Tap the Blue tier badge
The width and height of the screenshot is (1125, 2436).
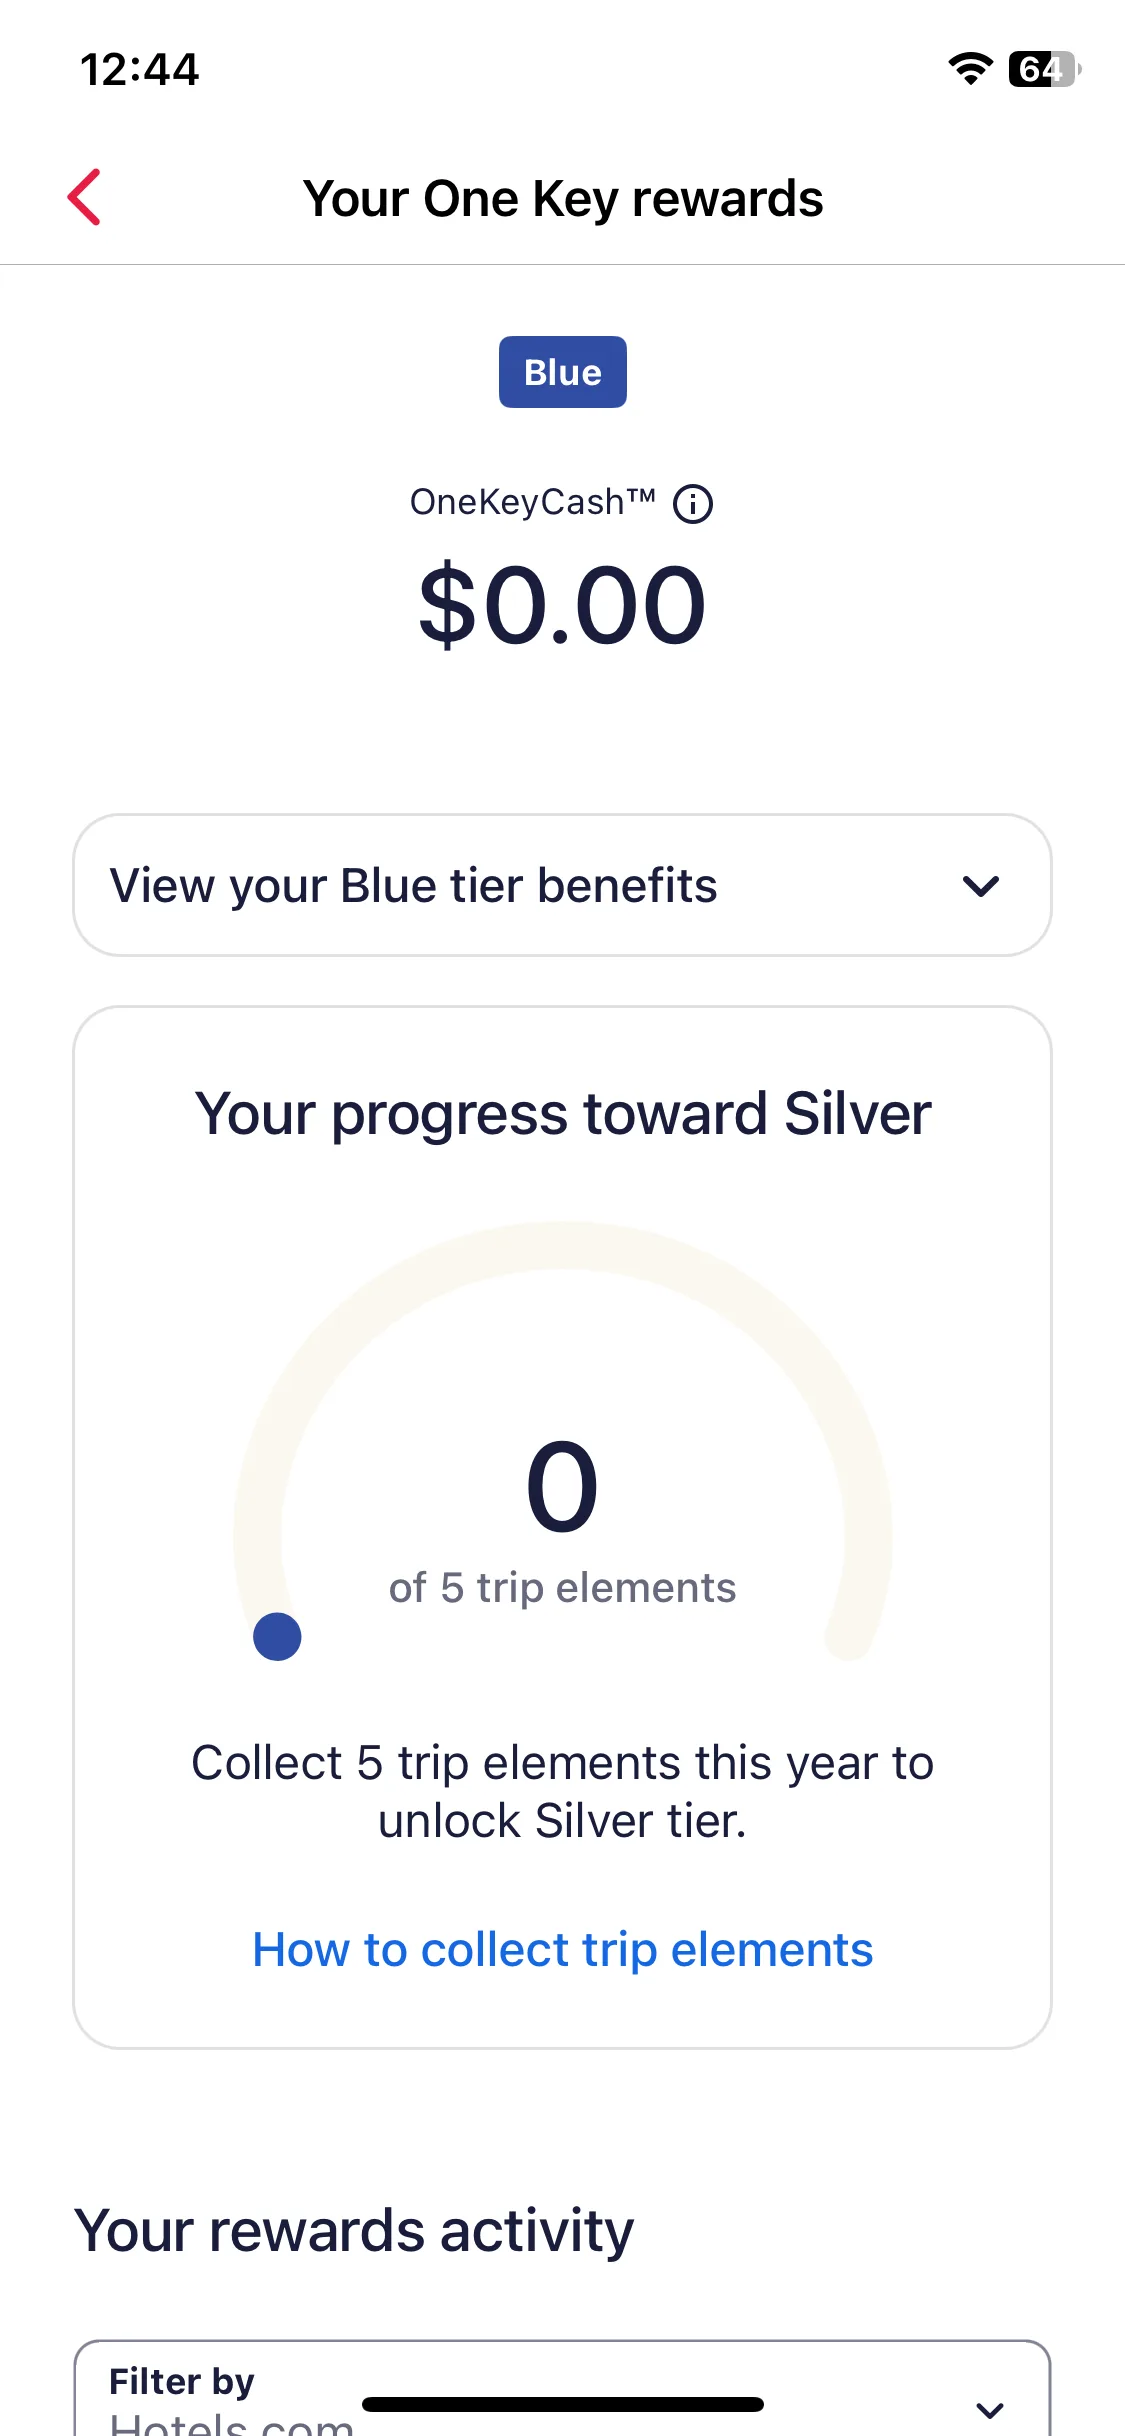(x=563, y=372)
